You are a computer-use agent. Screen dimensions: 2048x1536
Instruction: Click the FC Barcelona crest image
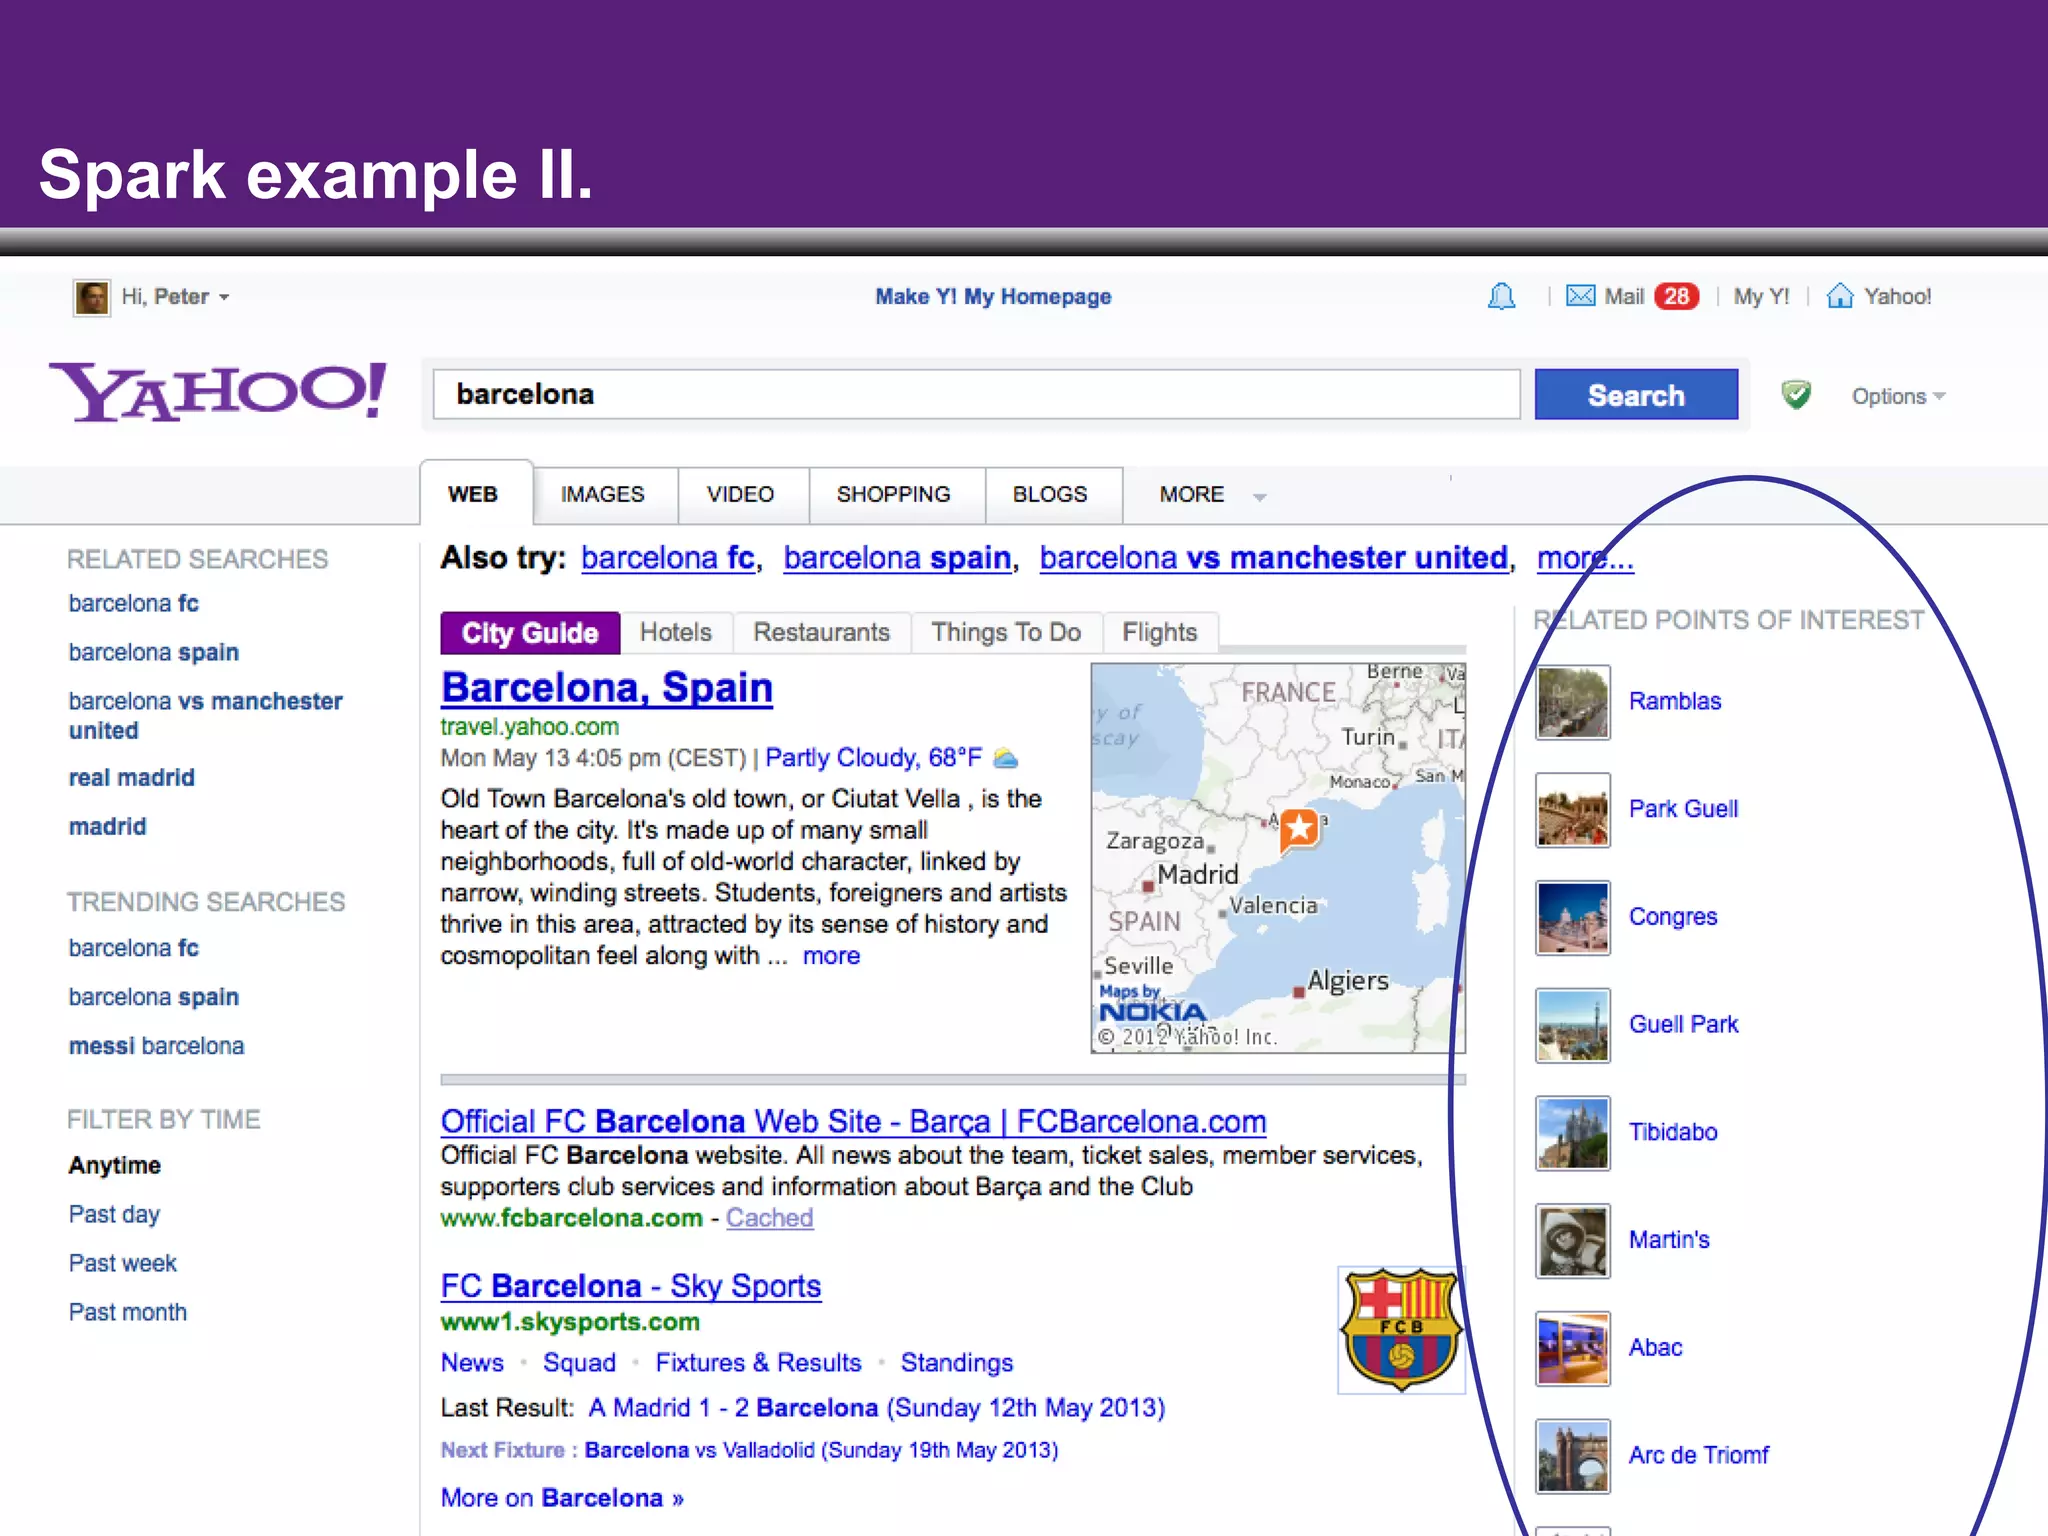[1400, 1329]
